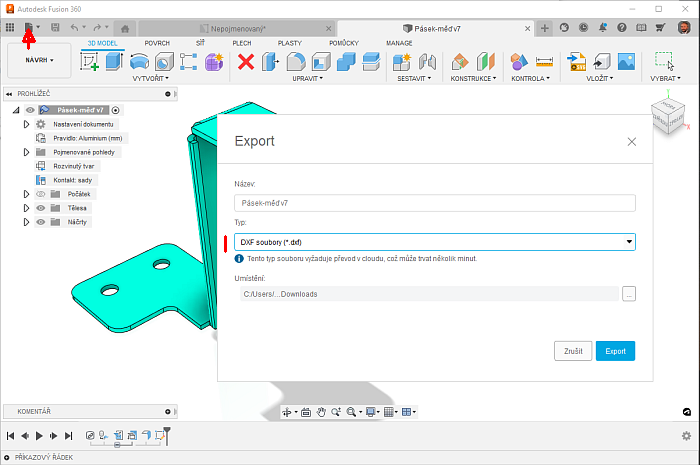Select the Pan hand tool
This screenshot has width=700, height=465.
[321, 412]
